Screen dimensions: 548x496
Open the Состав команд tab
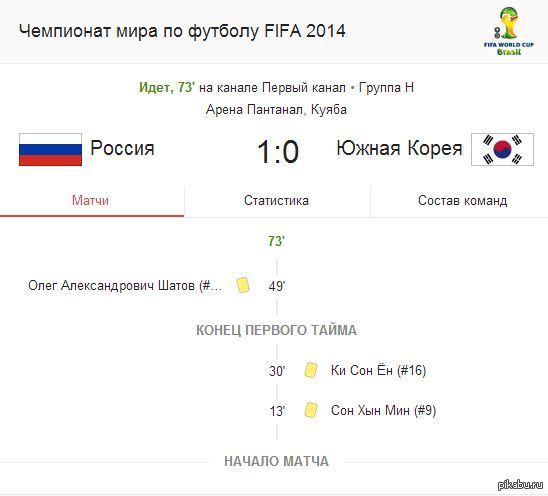[x=462, y=201]
